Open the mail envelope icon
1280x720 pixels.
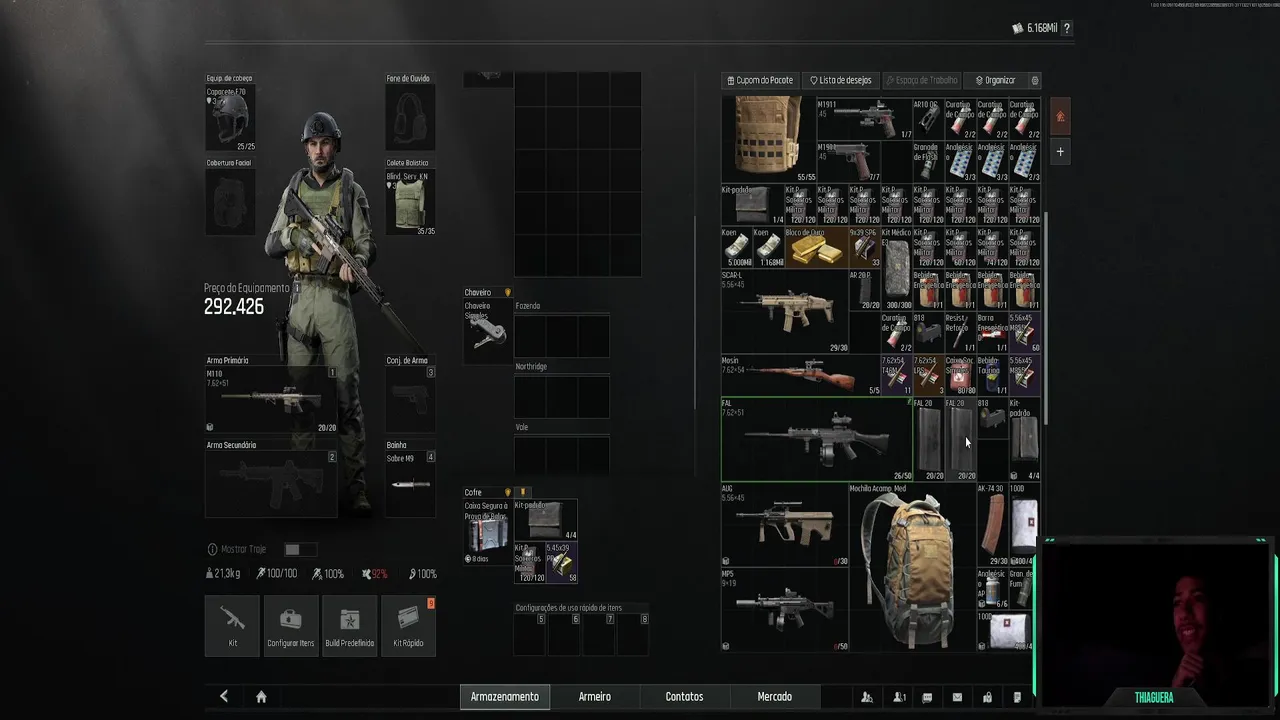click(x=957, y=697)
